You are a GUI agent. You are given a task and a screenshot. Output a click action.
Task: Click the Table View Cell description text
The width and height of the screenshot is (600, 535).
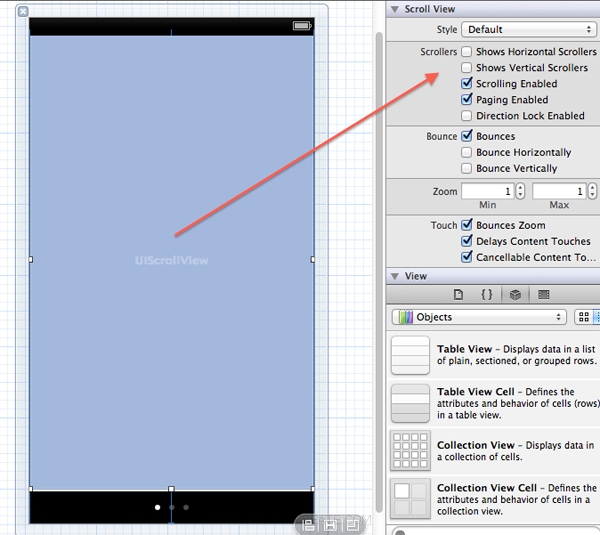tap(518, 403)
